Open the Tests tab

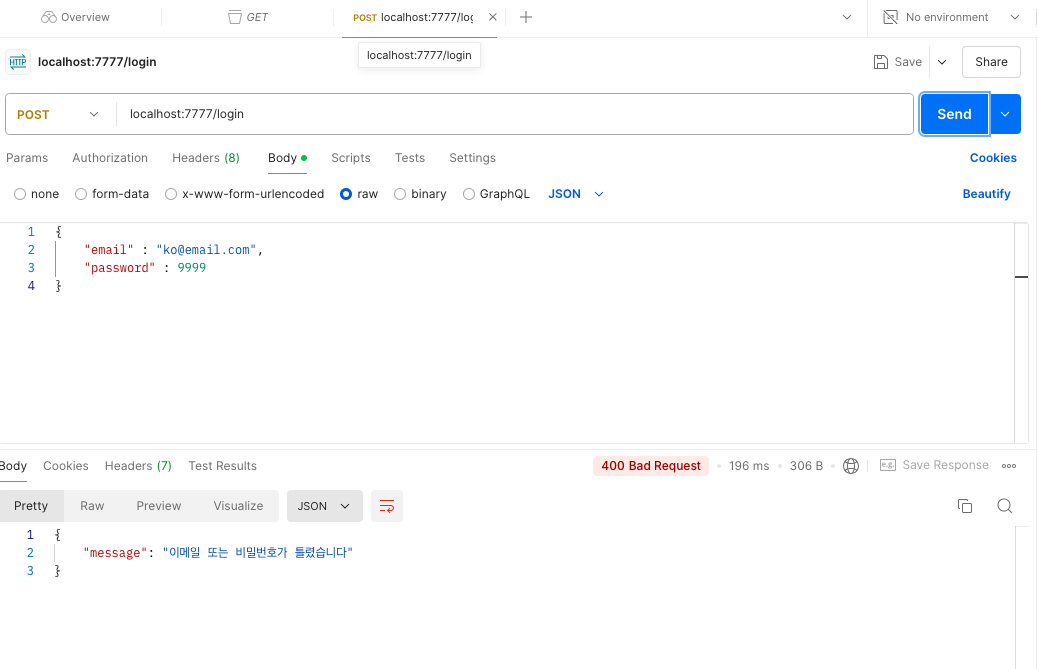[410, 157]
